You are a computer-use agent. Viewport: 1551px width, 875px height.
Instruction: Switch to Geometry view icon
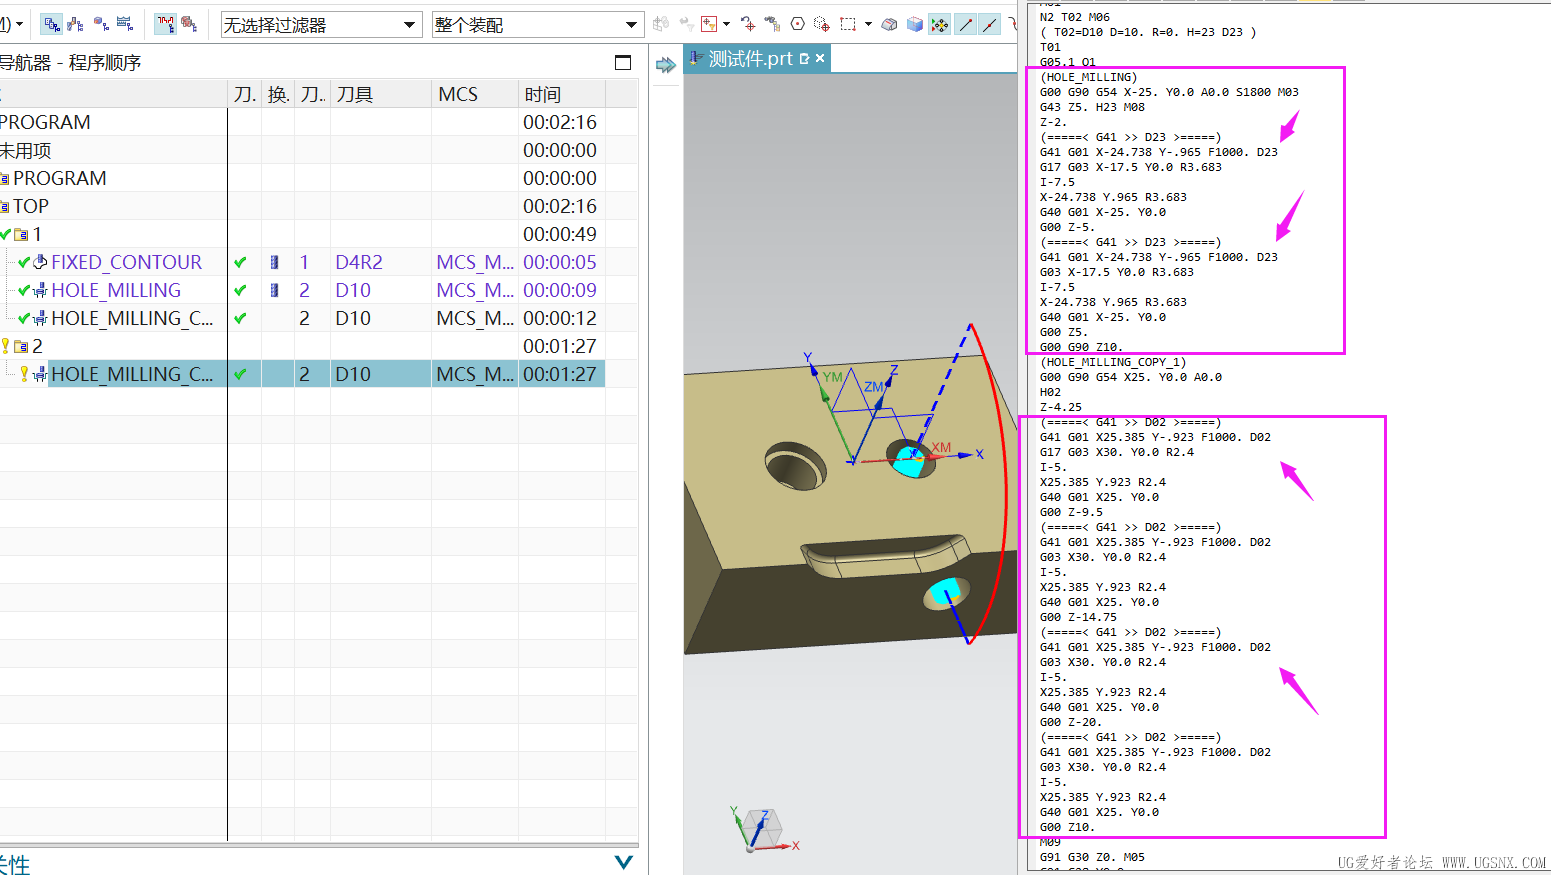point(101,24)
